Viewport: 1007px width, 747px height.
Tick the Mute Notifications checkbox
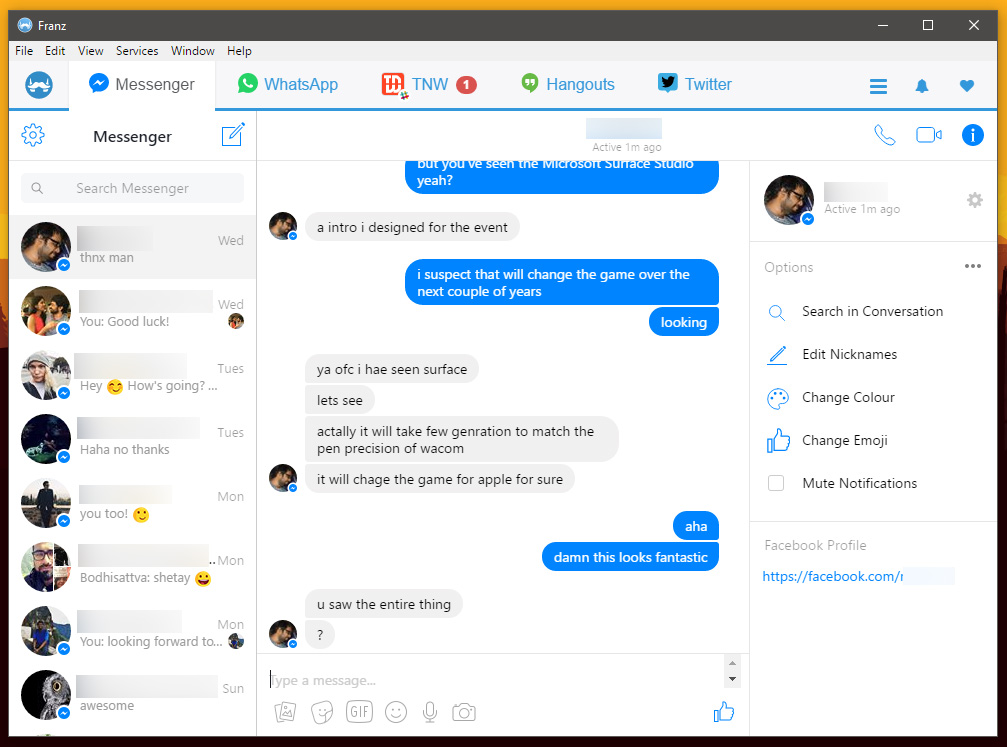pyautogui.click(x=776, y=483)
